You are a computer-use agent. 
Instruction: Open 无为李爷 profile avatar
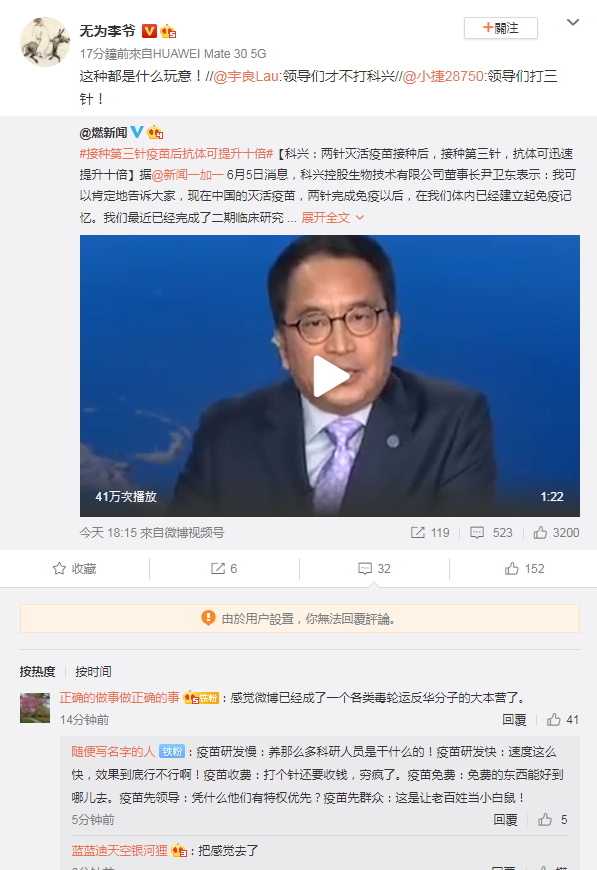click(45, 42)
